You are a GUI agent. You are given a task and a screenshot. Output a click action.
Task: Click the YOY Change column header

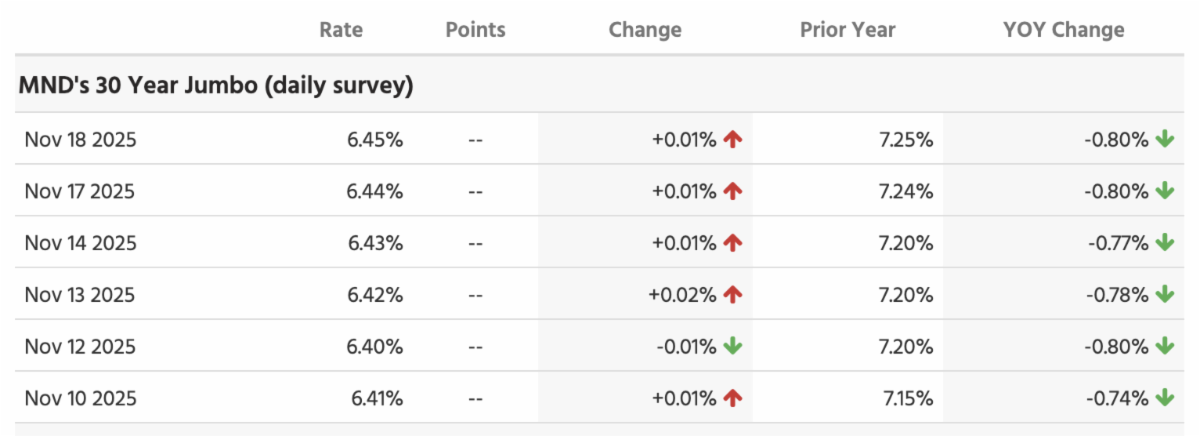(1063, 30)
